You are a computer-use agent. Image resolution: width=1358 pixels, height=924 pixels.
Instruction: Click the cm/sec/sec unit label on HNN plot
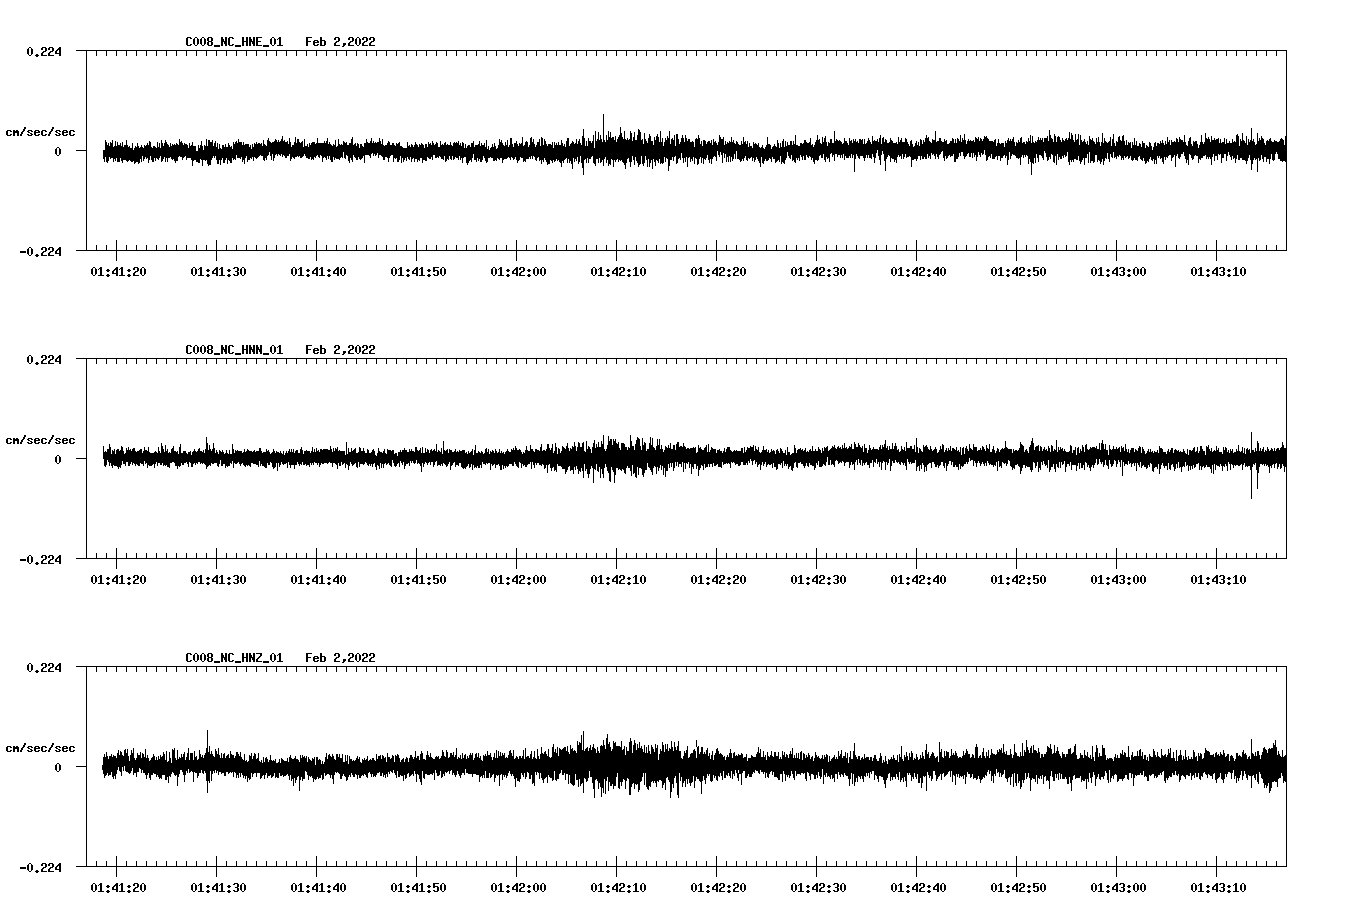pyautogui.click(x=40, y=440)
